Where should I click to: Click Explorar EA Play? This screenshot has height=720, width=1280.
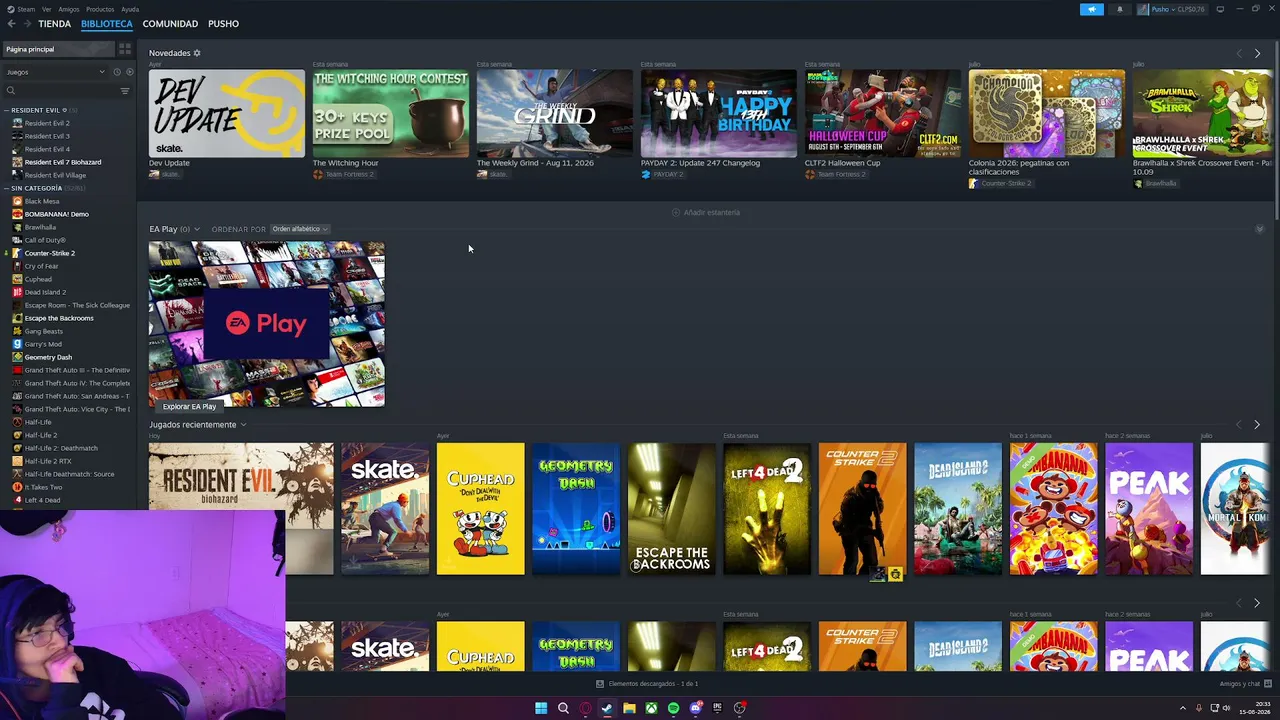pos(189,407)
